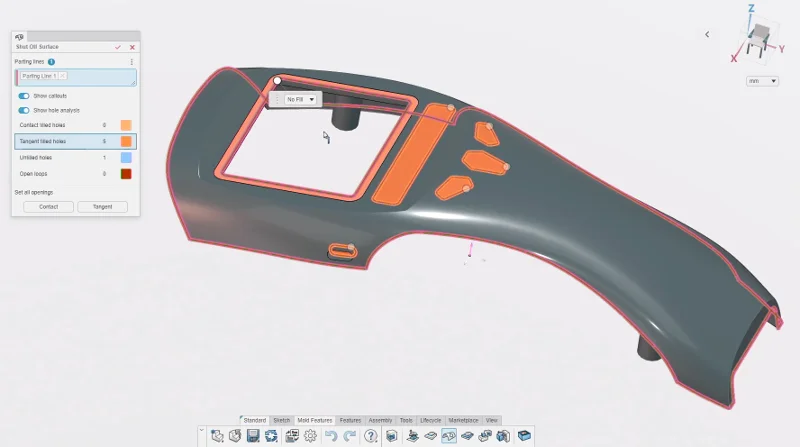Open the No Fill dropdown on model

tap(301, 99)
